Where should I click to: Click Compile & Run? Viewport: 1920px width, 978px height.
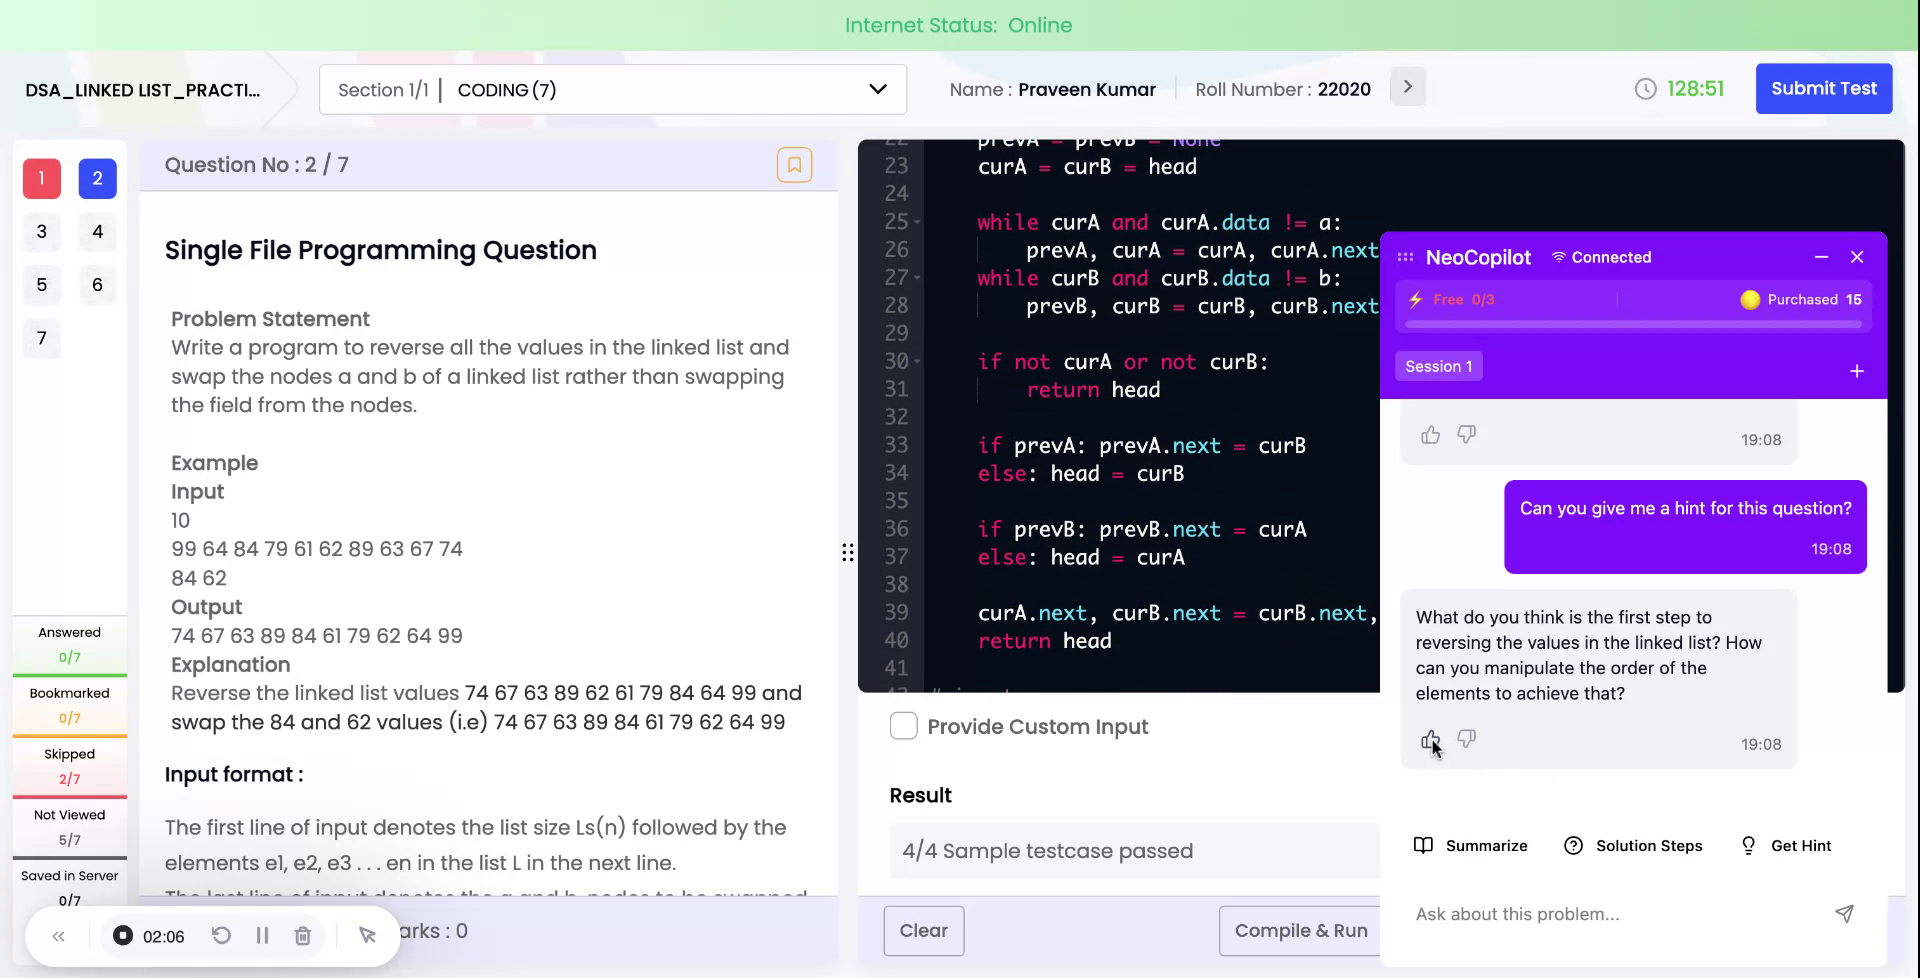(1301, 930)
